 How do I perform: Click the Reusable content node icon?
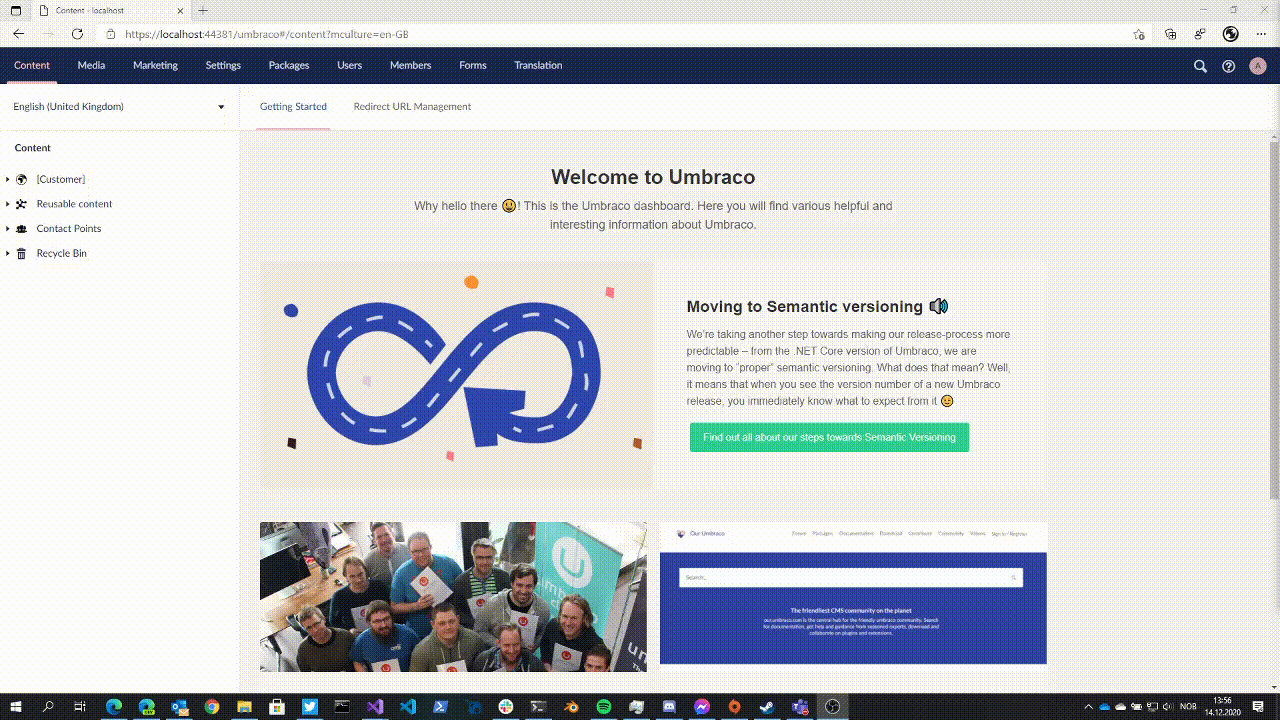[x=22, y=204]
